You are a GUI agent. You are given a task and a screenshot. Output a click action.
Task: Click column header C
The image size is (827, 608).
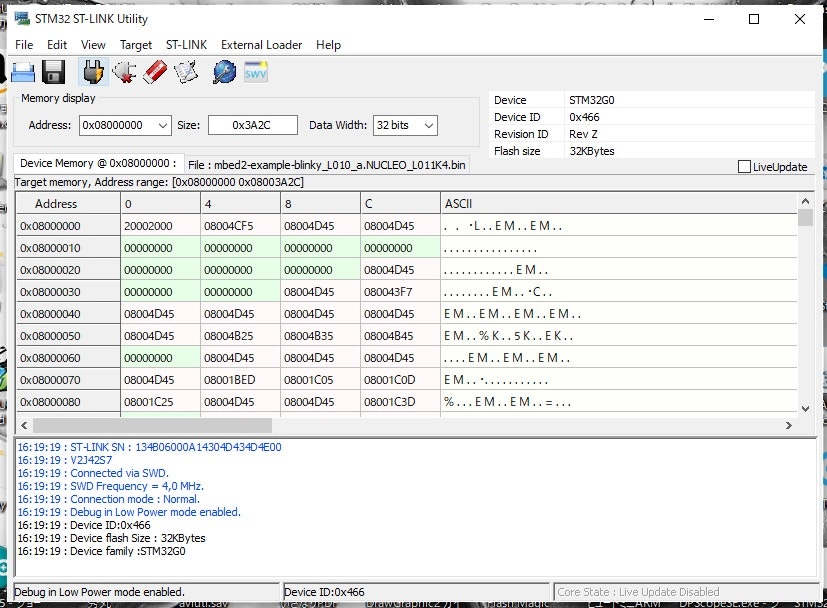400,204
